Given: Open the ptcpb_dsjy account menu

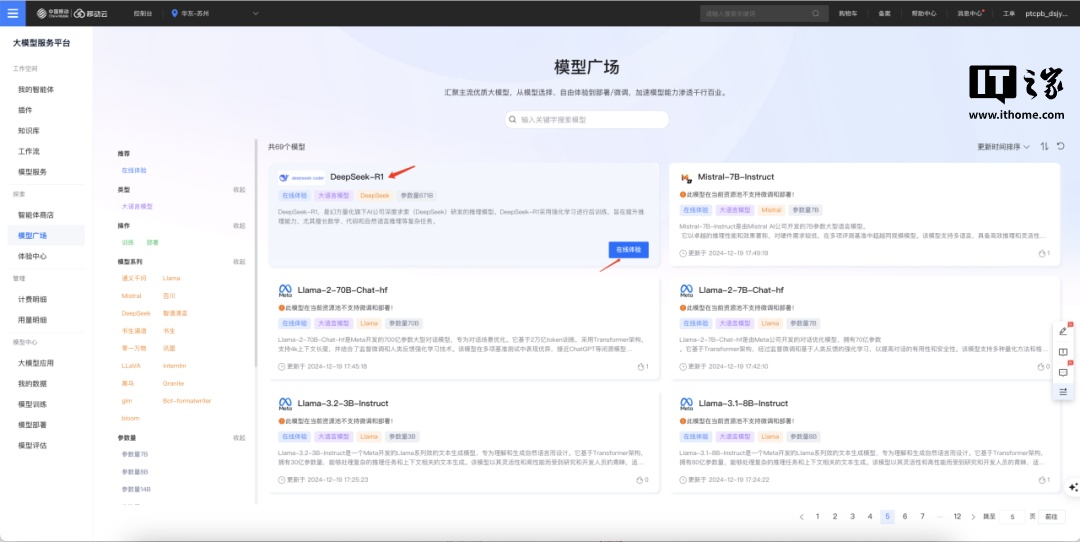Looking at the screenshot, I should (1046, 13).
